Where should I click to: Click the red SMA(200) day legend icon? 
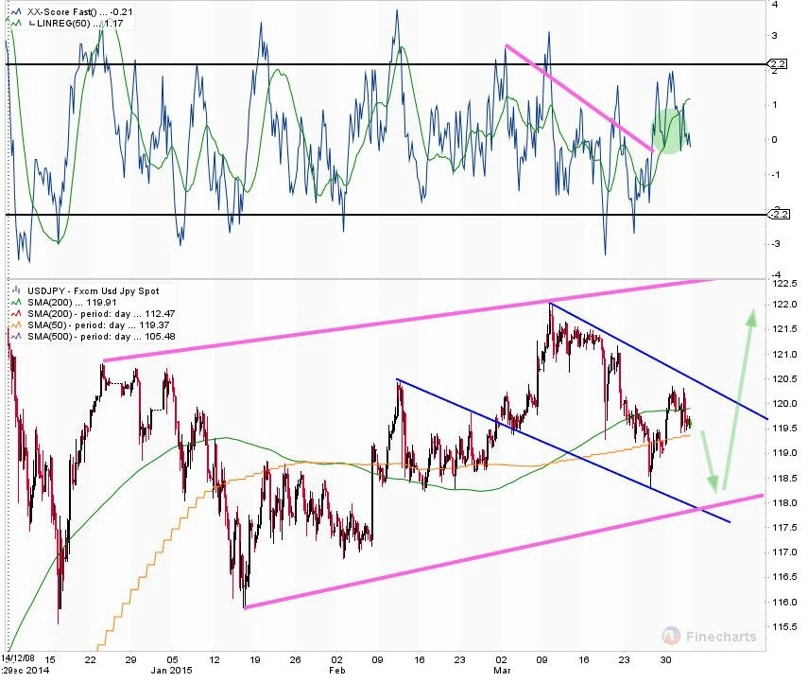pyautogui.click(x=17, y=313)
